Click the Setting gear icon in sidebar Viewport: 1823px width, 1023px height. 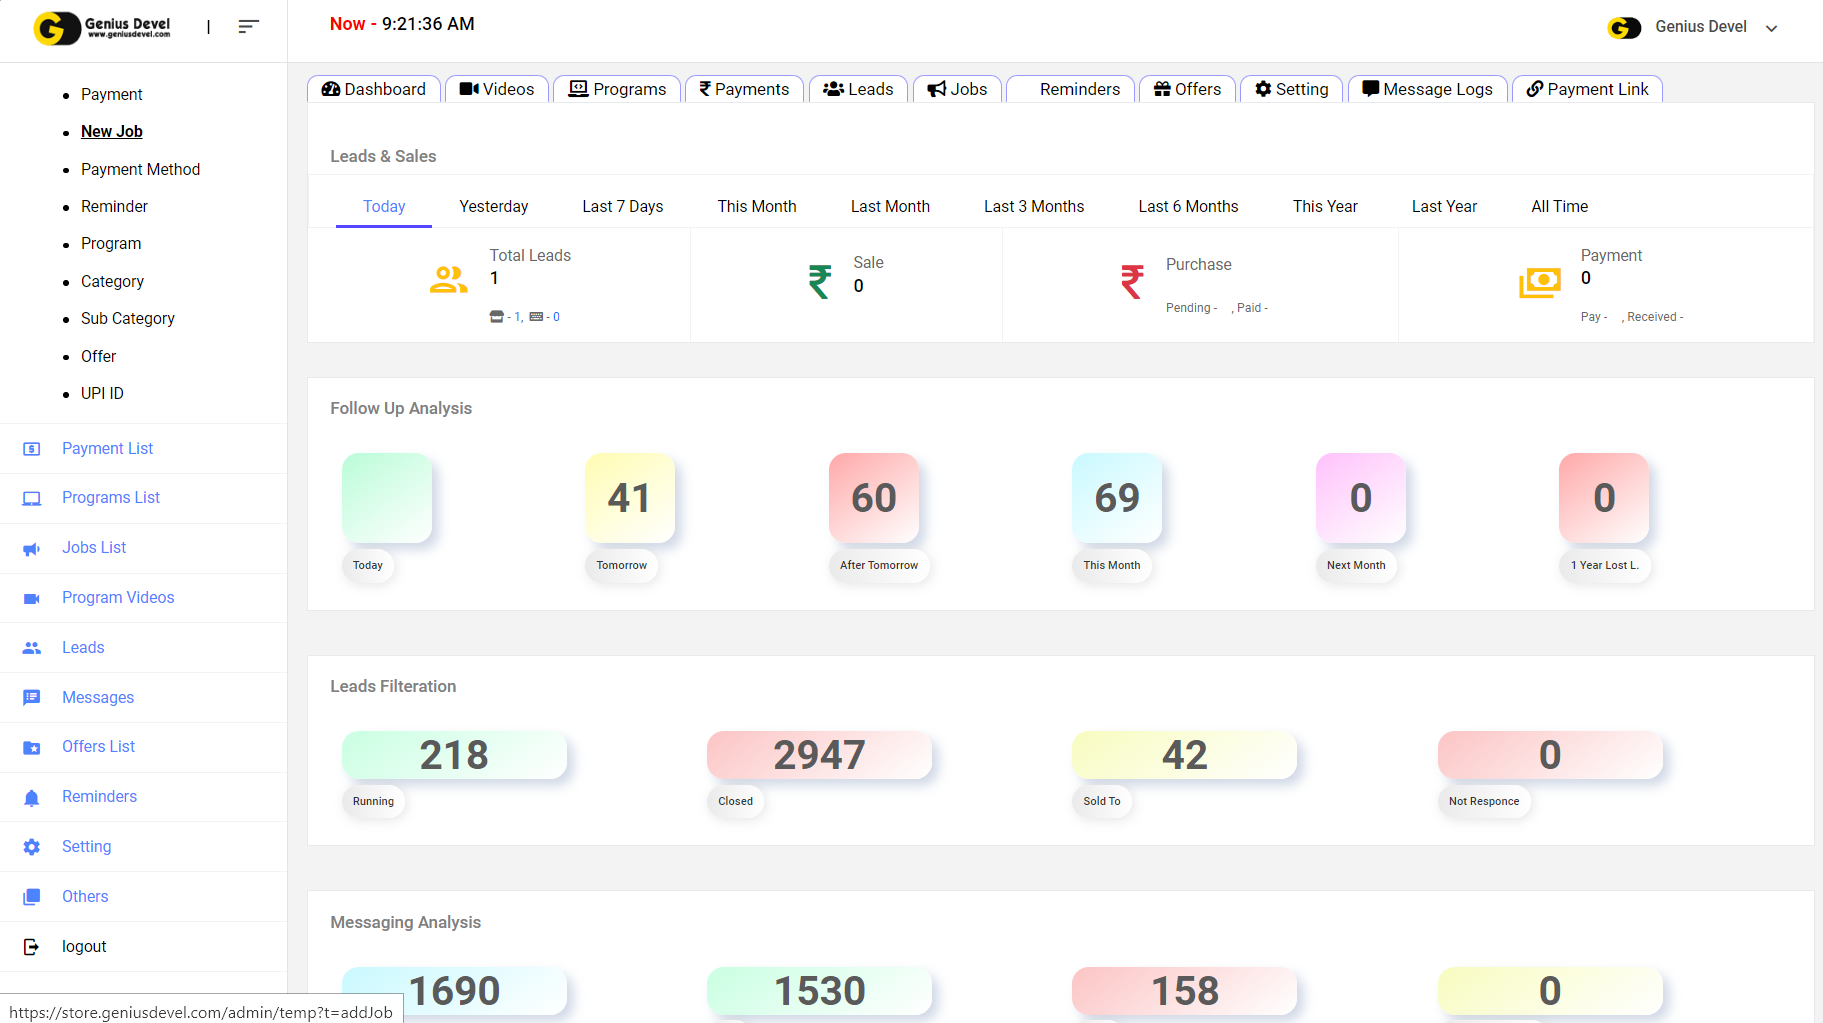pyautogui.click(x=32, y=847)
